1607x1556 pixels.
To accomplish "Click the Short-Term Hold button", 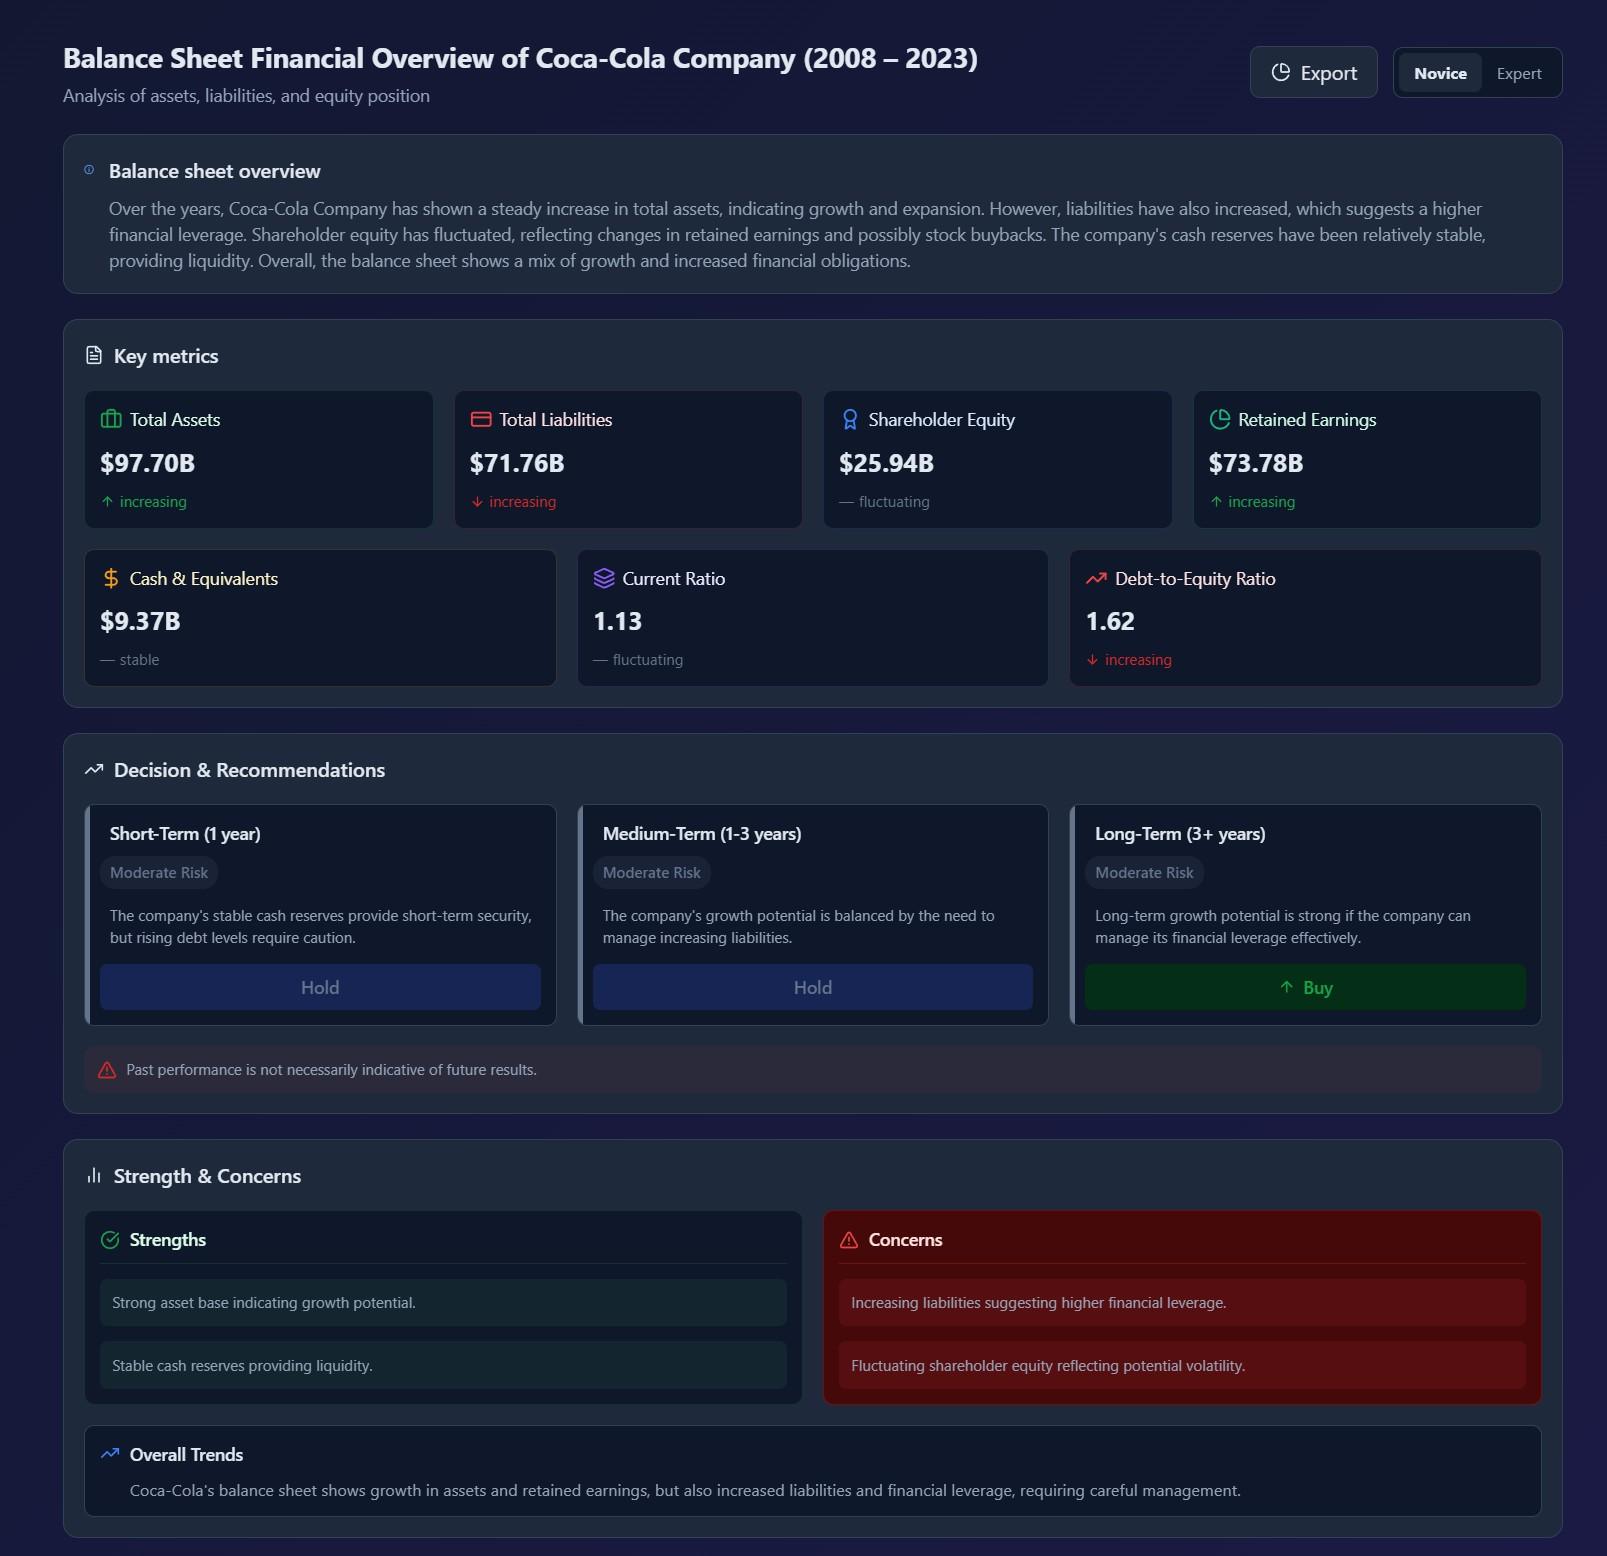I will click(x=320, y=987).
